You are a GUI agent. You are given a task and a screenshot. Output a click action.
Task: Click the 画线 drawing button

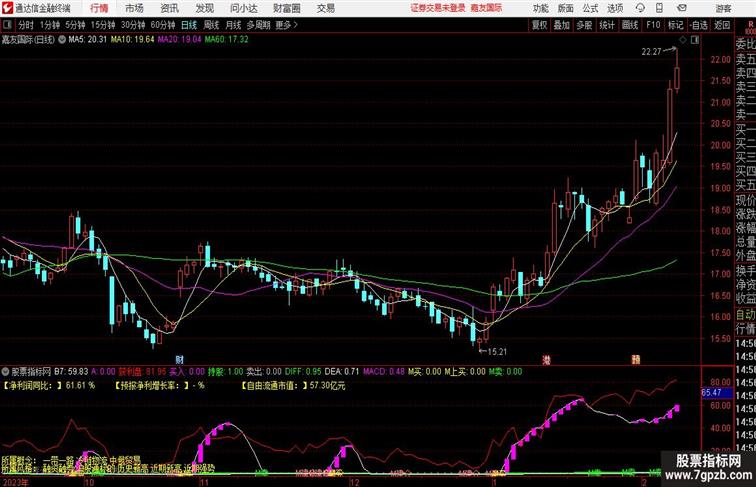coord(630,25)
